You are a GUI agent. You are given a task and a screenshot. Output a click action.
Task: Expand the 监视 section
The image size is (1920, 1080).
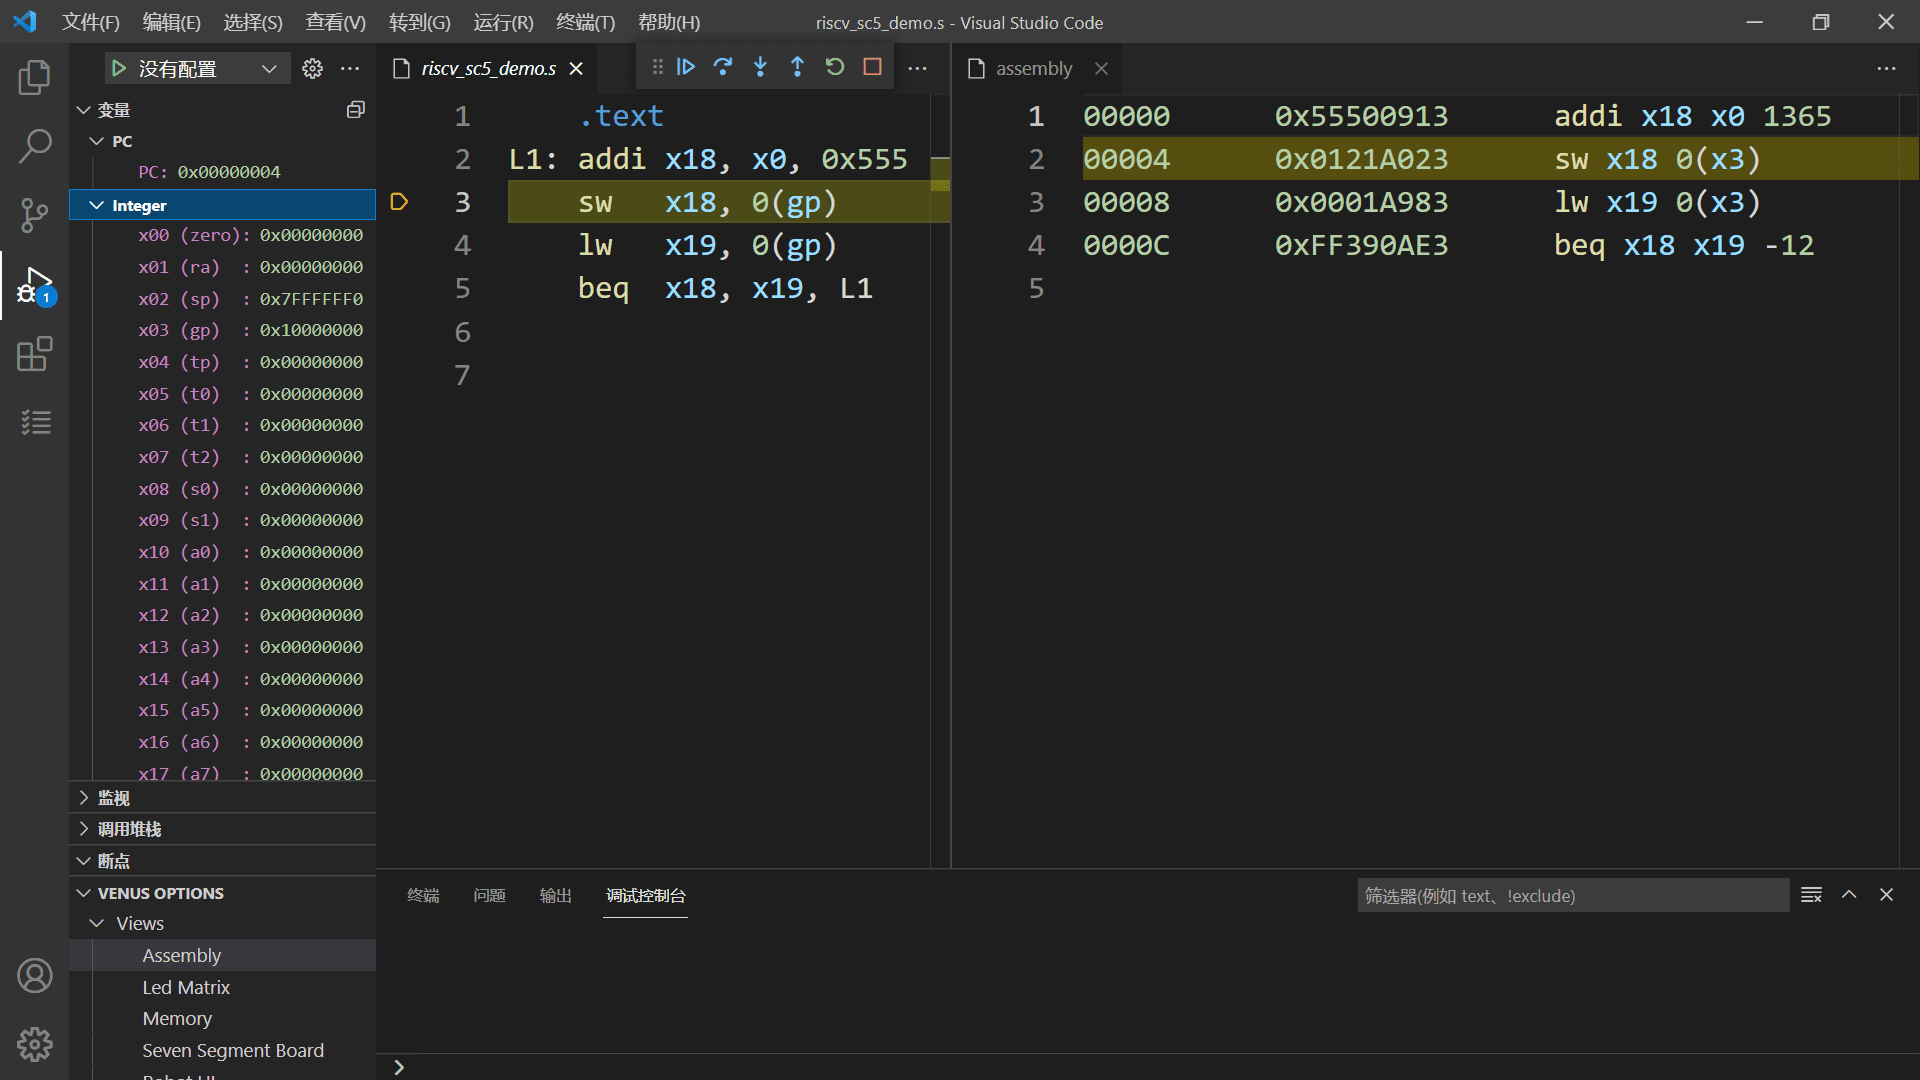[x=222, y=798]
